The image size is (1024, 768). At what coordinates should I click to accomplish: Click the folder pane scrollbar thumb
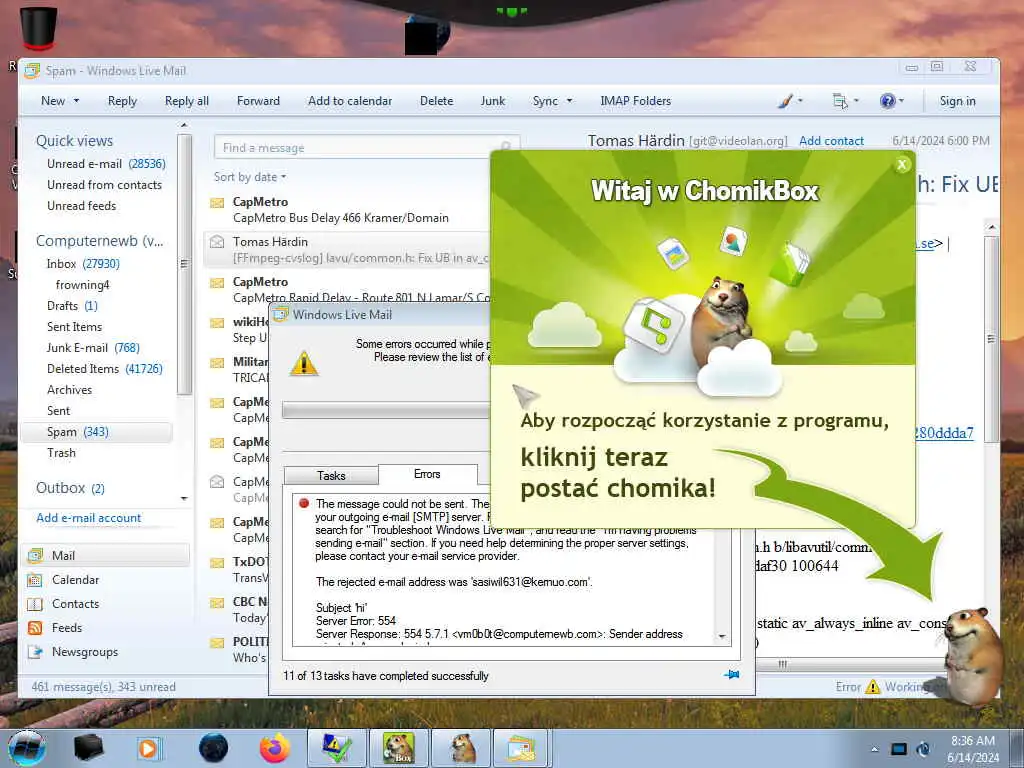184,264
